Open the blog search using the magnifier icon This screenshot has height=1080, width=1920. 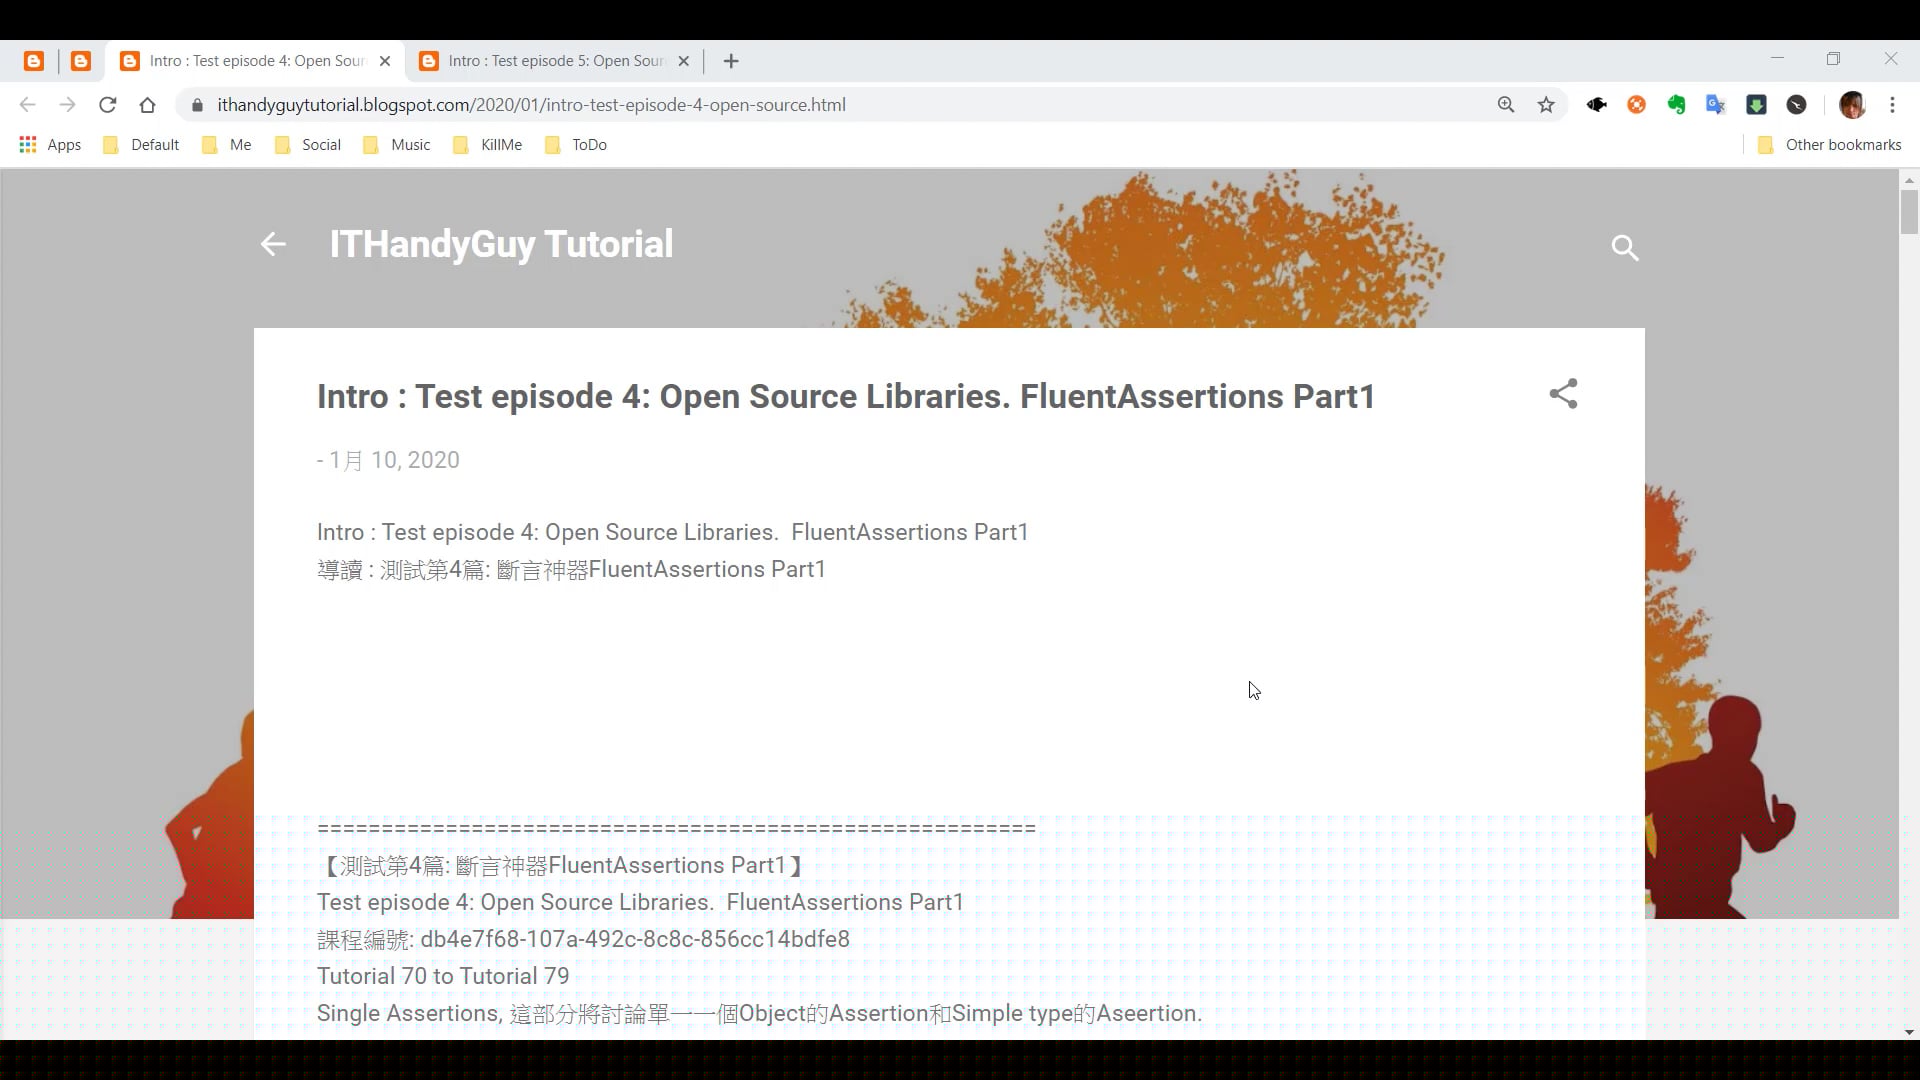coord(1625,247)
